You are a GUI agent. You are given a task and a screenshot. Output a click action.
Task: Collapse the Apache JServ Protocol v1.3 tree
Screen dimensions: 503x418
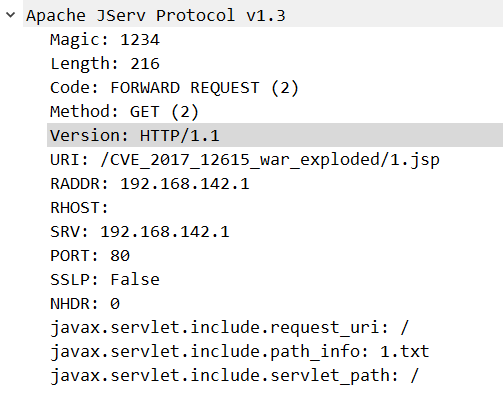point(11,15)
